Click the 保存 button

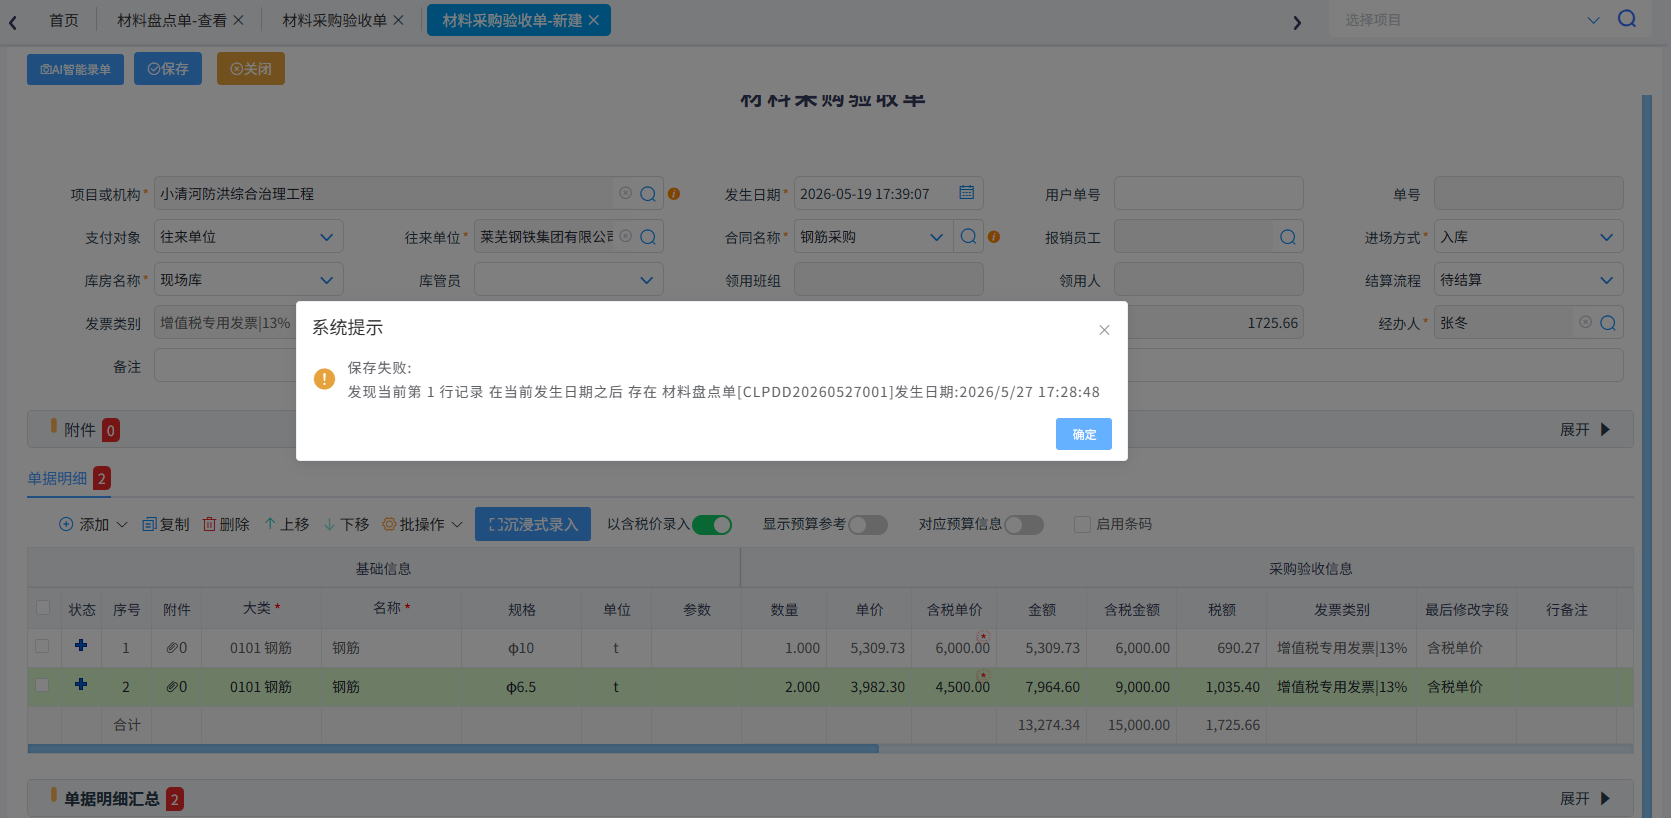pyautogui.click(x=168, y=69)
